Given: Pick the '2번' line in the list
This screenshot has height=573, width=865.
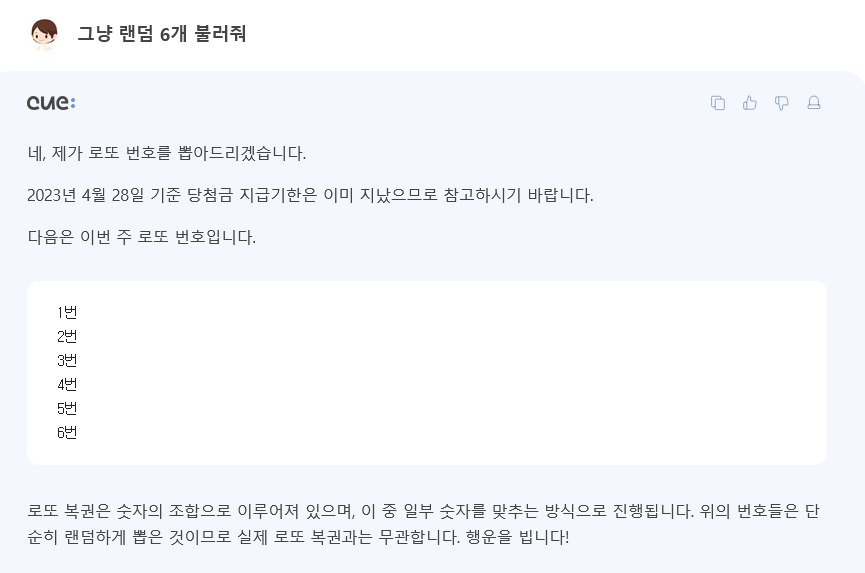Looking at the screenshot, I should click(x=67, y=336).
